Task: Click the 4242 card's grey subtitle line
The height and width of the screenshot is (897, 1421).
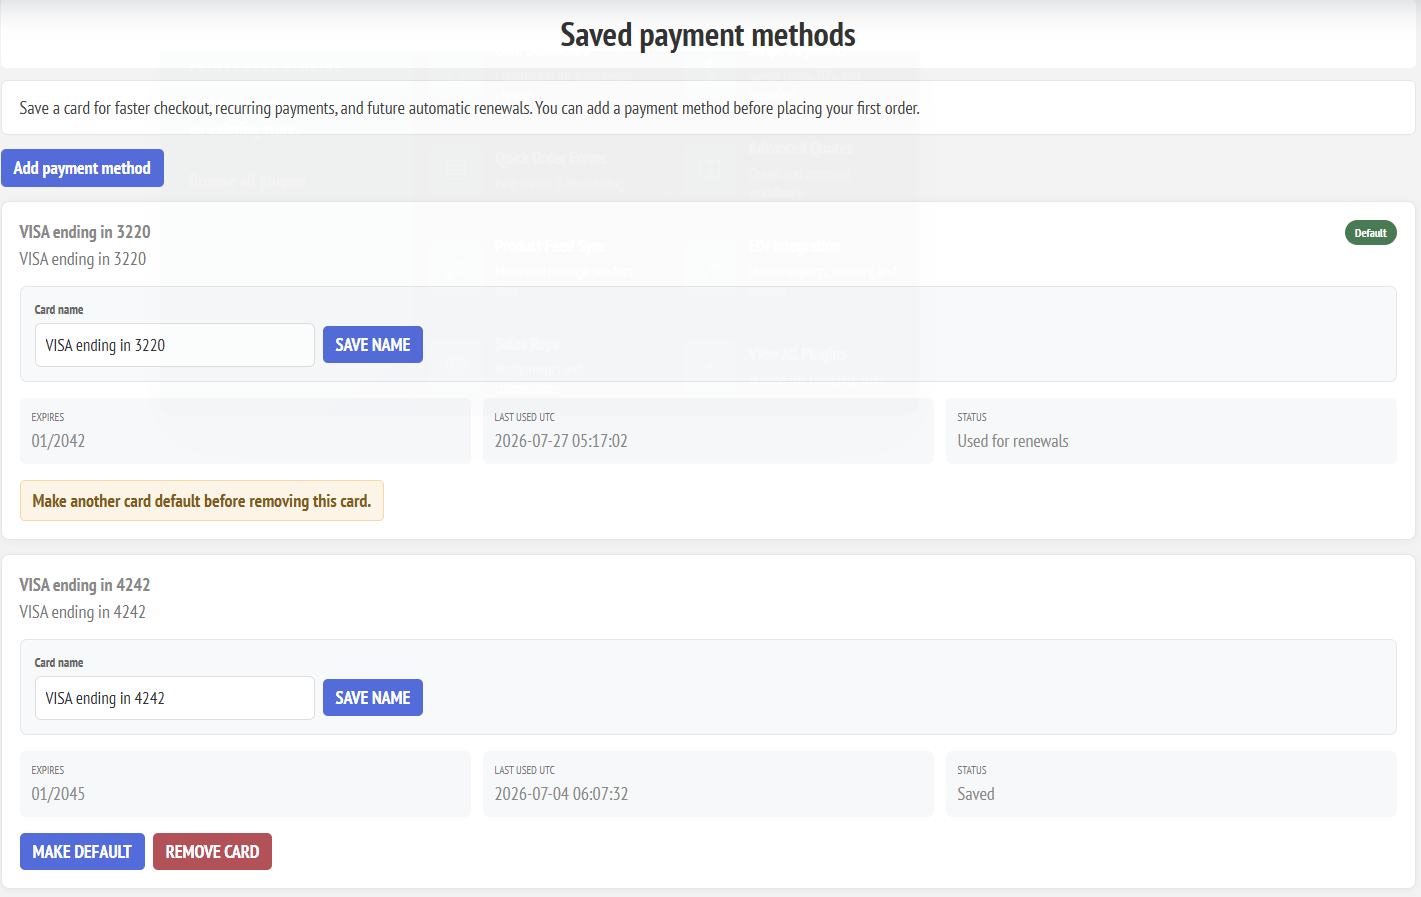Action: tap(83, 612)
